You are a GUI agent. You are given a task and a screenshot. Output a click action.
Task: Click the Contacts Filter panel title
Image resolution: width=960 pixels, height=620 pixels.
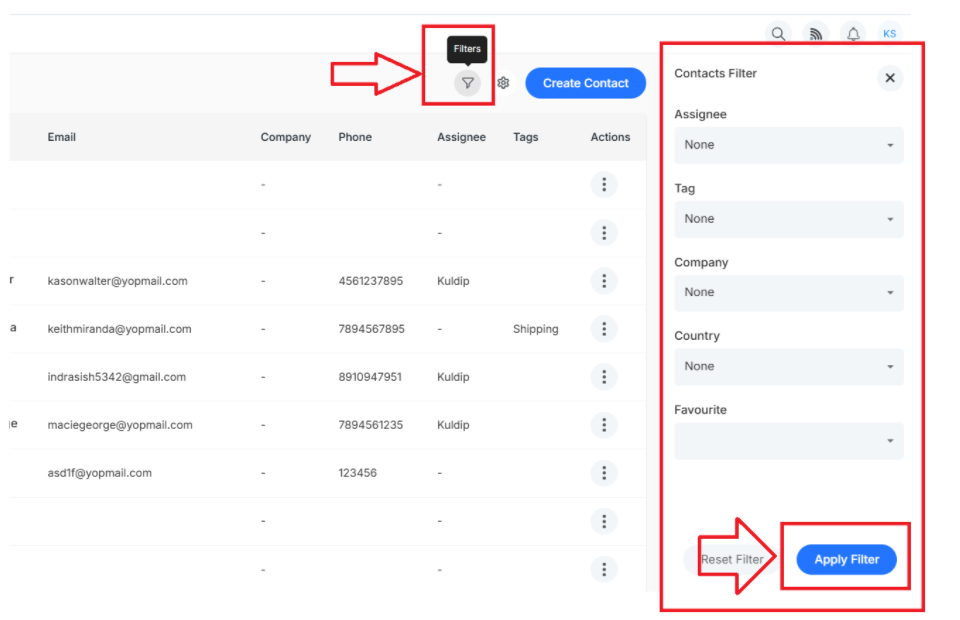tap(715, 73)
